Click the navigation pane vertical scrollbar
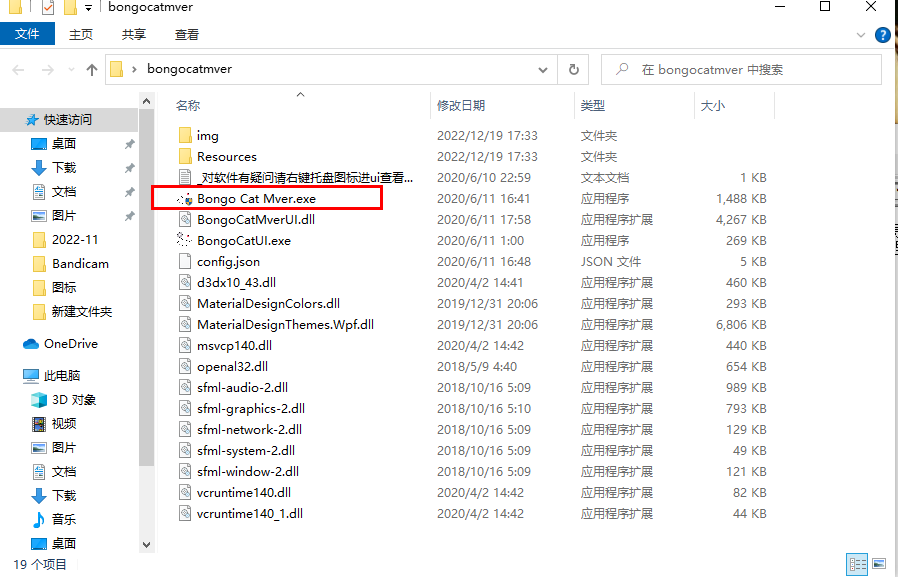 click(x=147, y=300)
